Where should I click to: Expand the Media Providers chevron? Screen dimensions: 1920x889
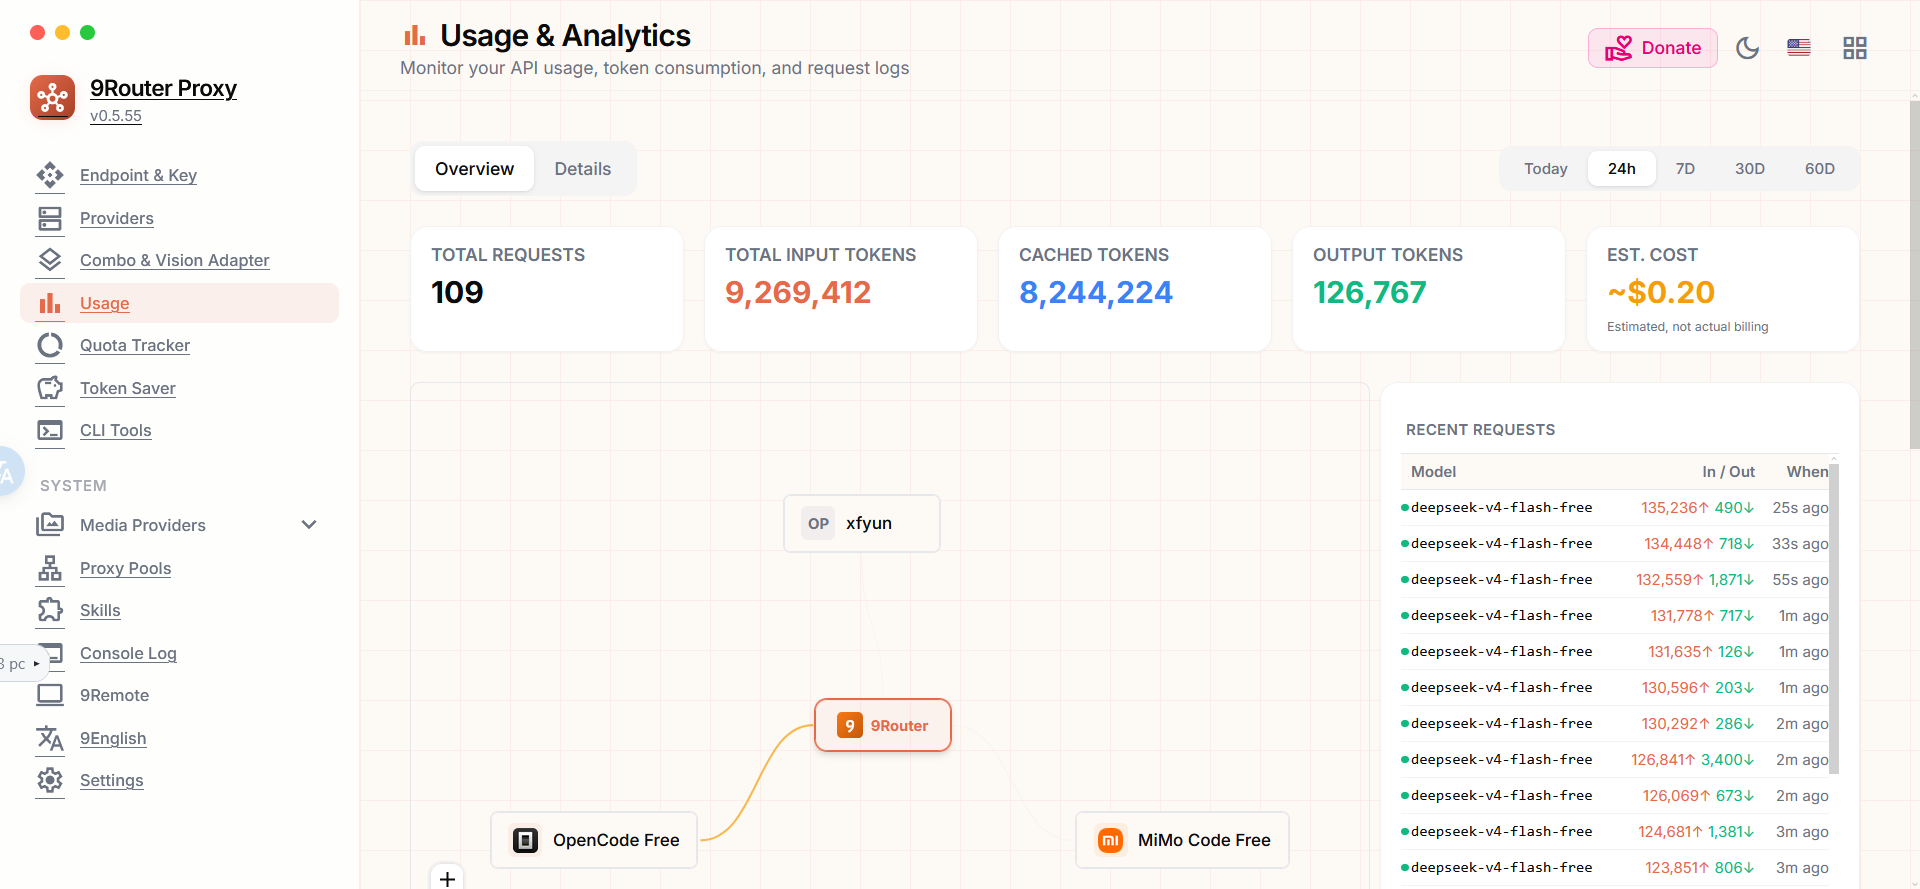point(309,525)
